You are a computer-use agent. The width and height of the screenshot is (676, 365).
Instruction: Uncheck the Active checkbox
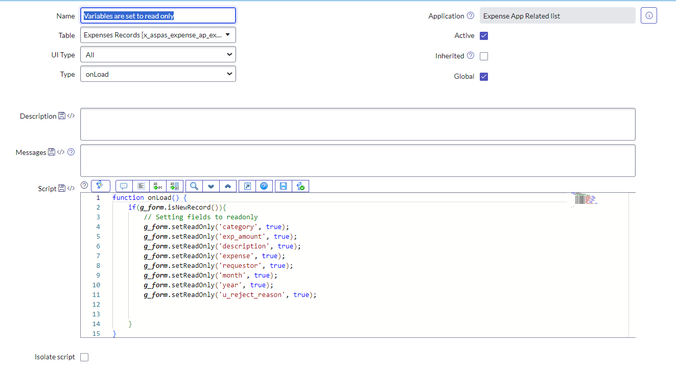[x=484, y=36]
